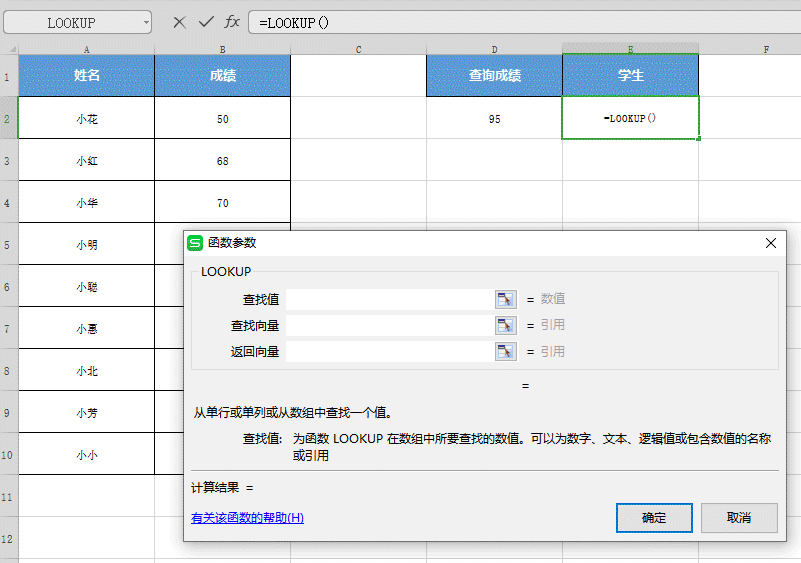Click the select-all corner of the sheet
801x563 pixels.
tap(9, 49)
